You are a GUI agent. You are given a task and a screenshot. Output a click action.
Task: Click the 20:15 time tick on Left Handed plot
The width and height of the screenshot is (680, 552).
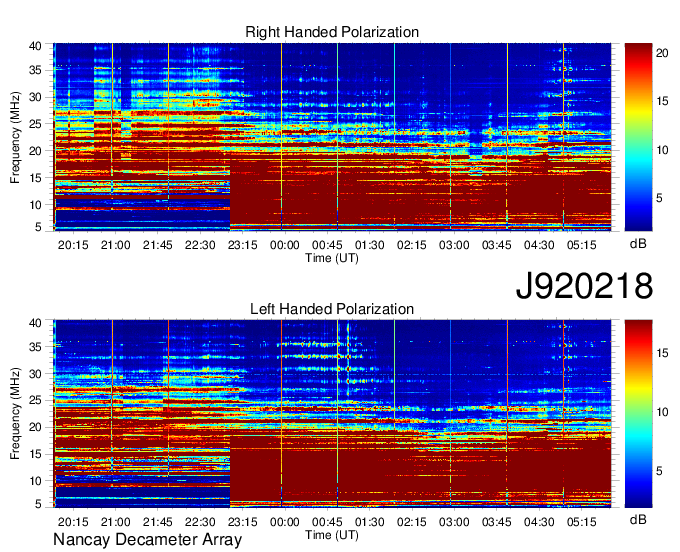point(73,522)
